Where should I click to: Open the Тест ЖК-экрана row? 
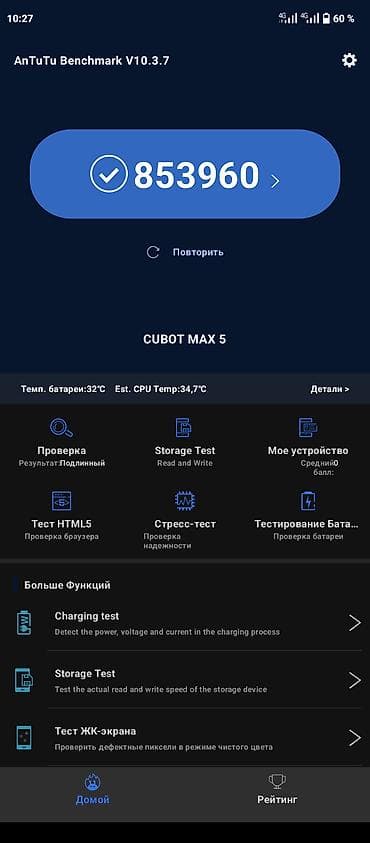coord(185,738)
